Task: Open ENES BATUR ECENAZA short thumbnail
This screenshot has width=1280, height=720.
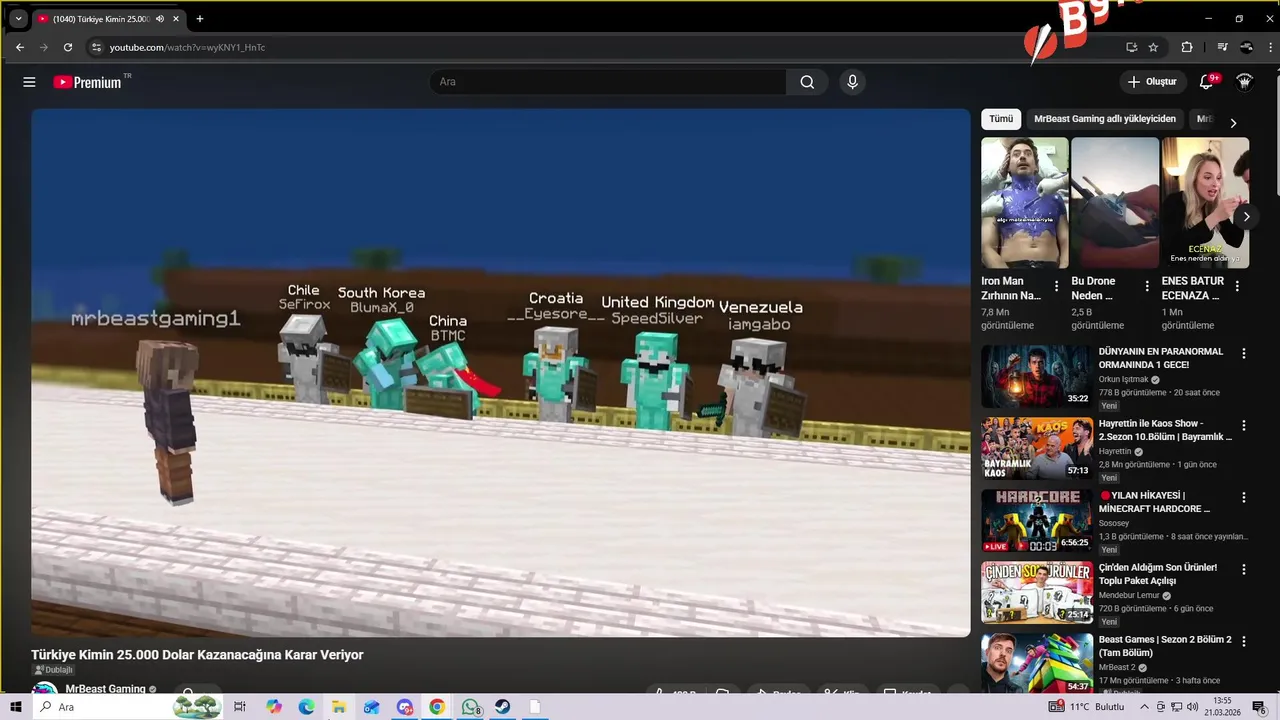Action: point(1205,203)
